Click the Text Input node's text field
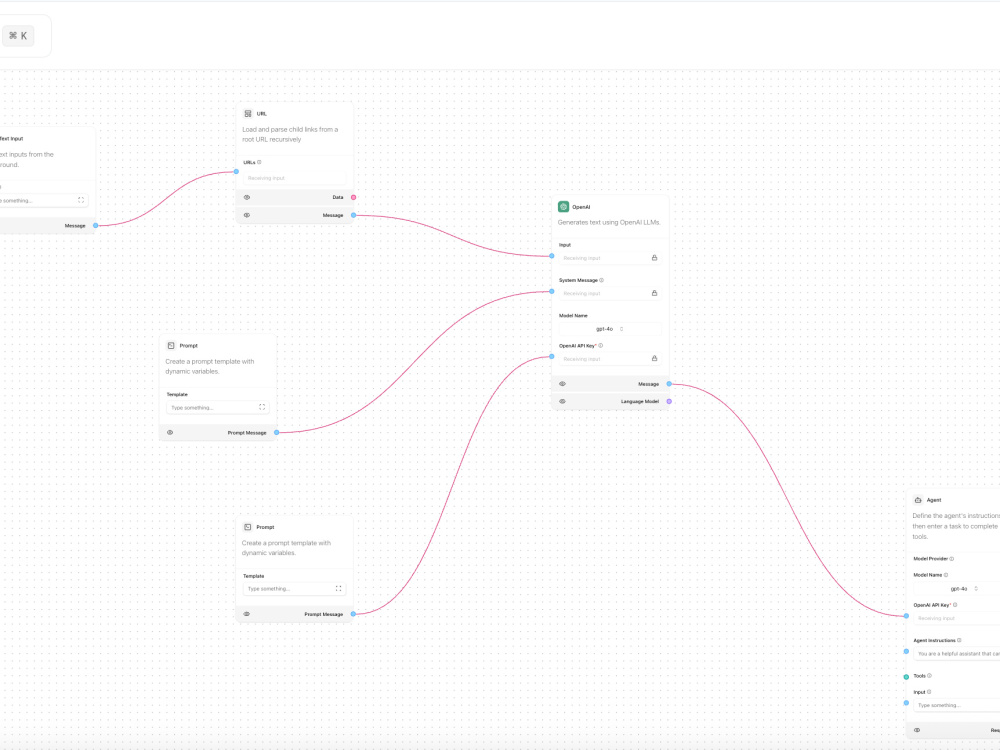The image size is (1000, 750). point(43,200)
